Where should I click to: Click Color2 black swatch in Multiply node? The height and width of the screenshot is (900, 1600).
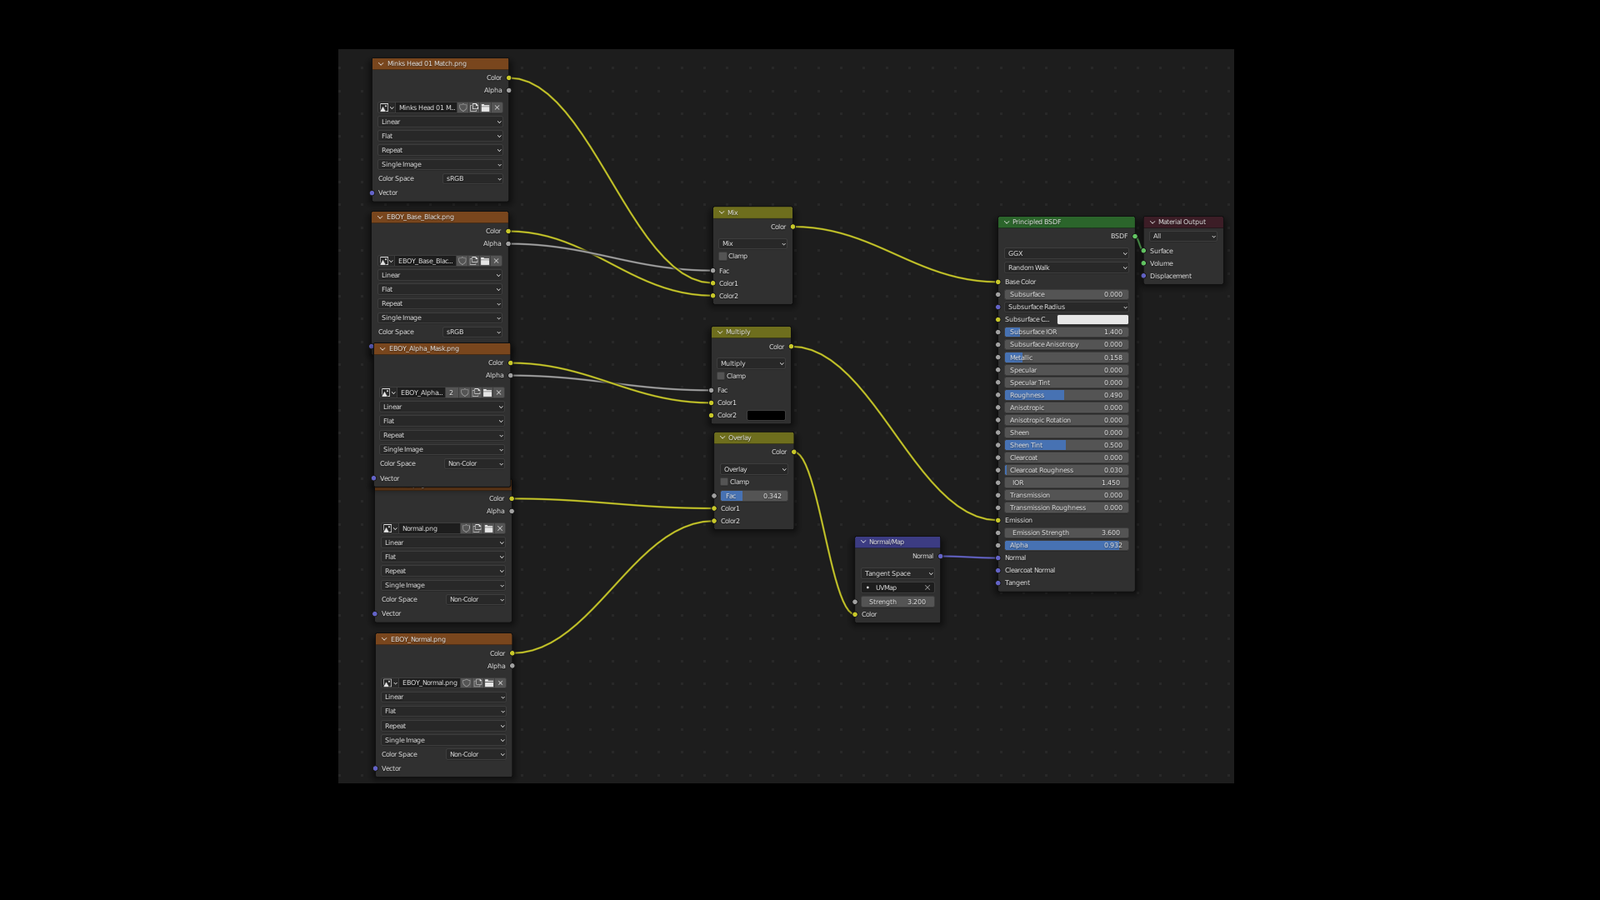tap(766, 416)
